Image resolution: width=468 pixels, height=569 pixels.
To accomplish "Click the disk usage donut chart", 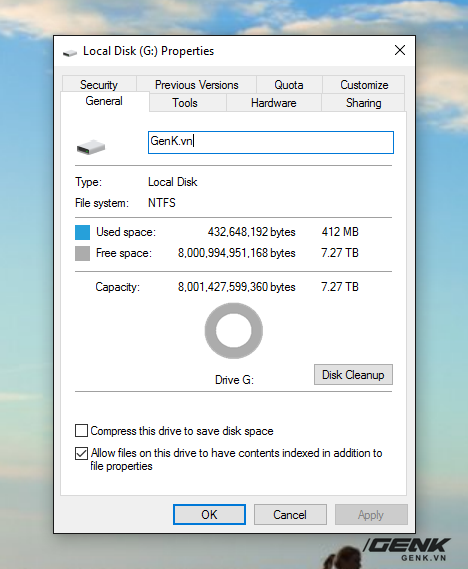I will coord(234,331).
